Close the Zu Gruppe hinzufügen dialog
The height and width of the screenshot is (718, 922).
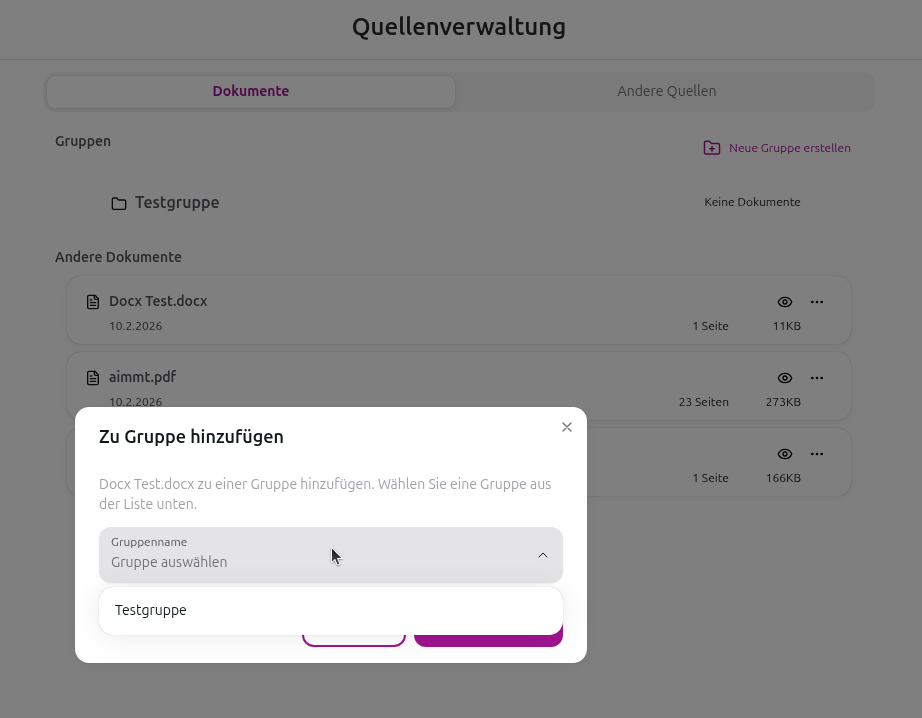[567, 427]
